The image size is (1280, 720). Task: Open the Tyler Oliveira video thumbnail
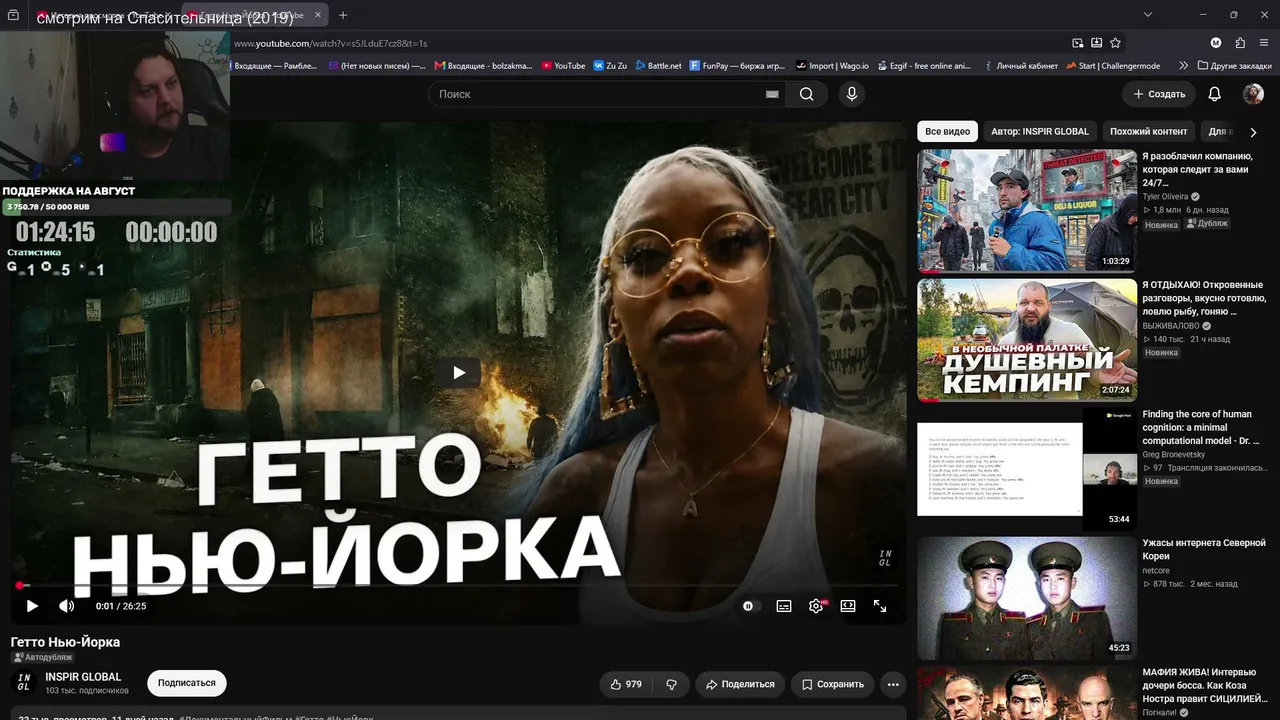click(x=1027, y=211)
